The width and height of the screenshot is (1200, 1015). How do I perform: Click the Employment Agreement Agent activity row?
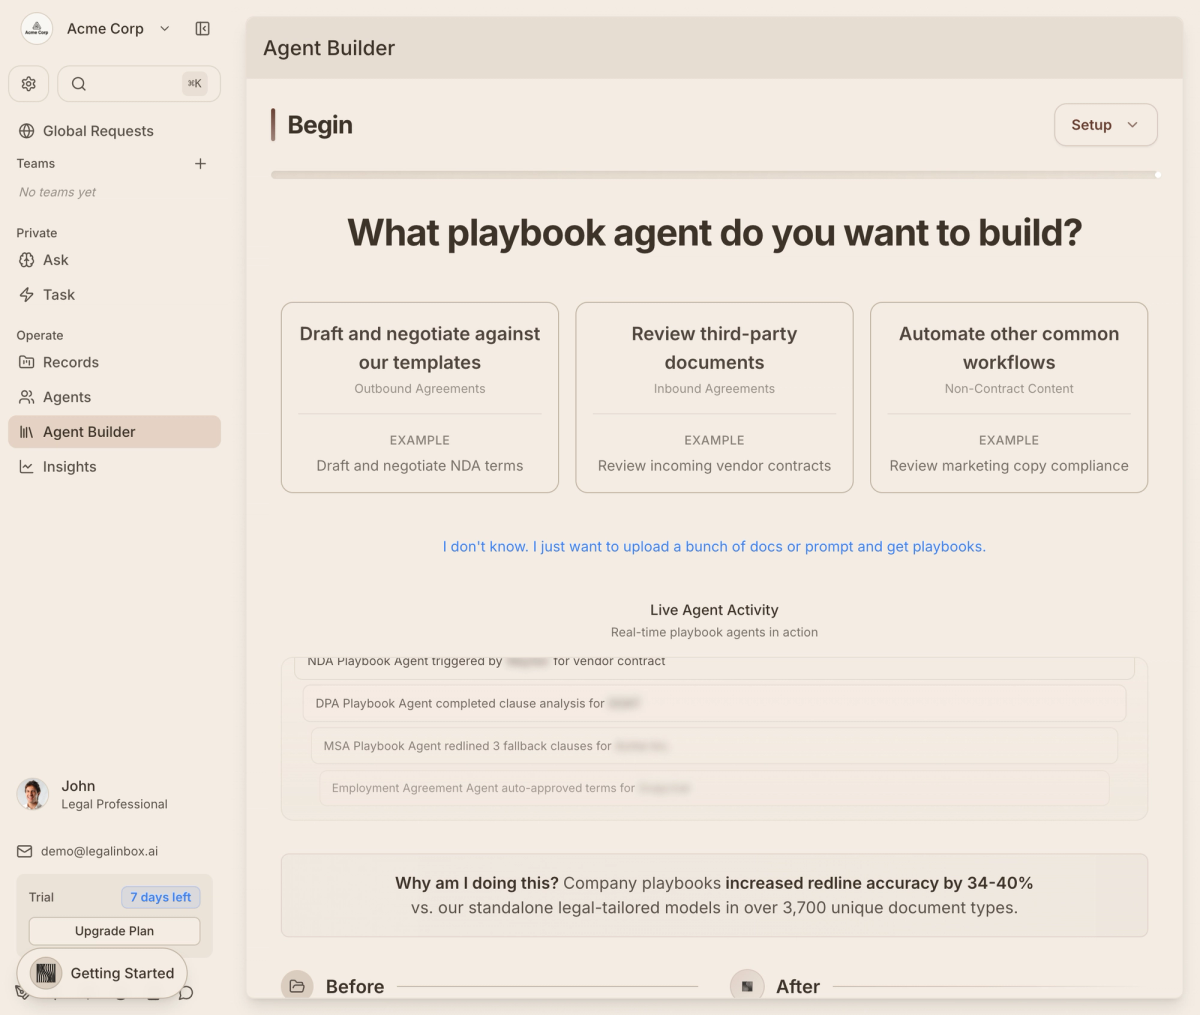coord(714,788)
